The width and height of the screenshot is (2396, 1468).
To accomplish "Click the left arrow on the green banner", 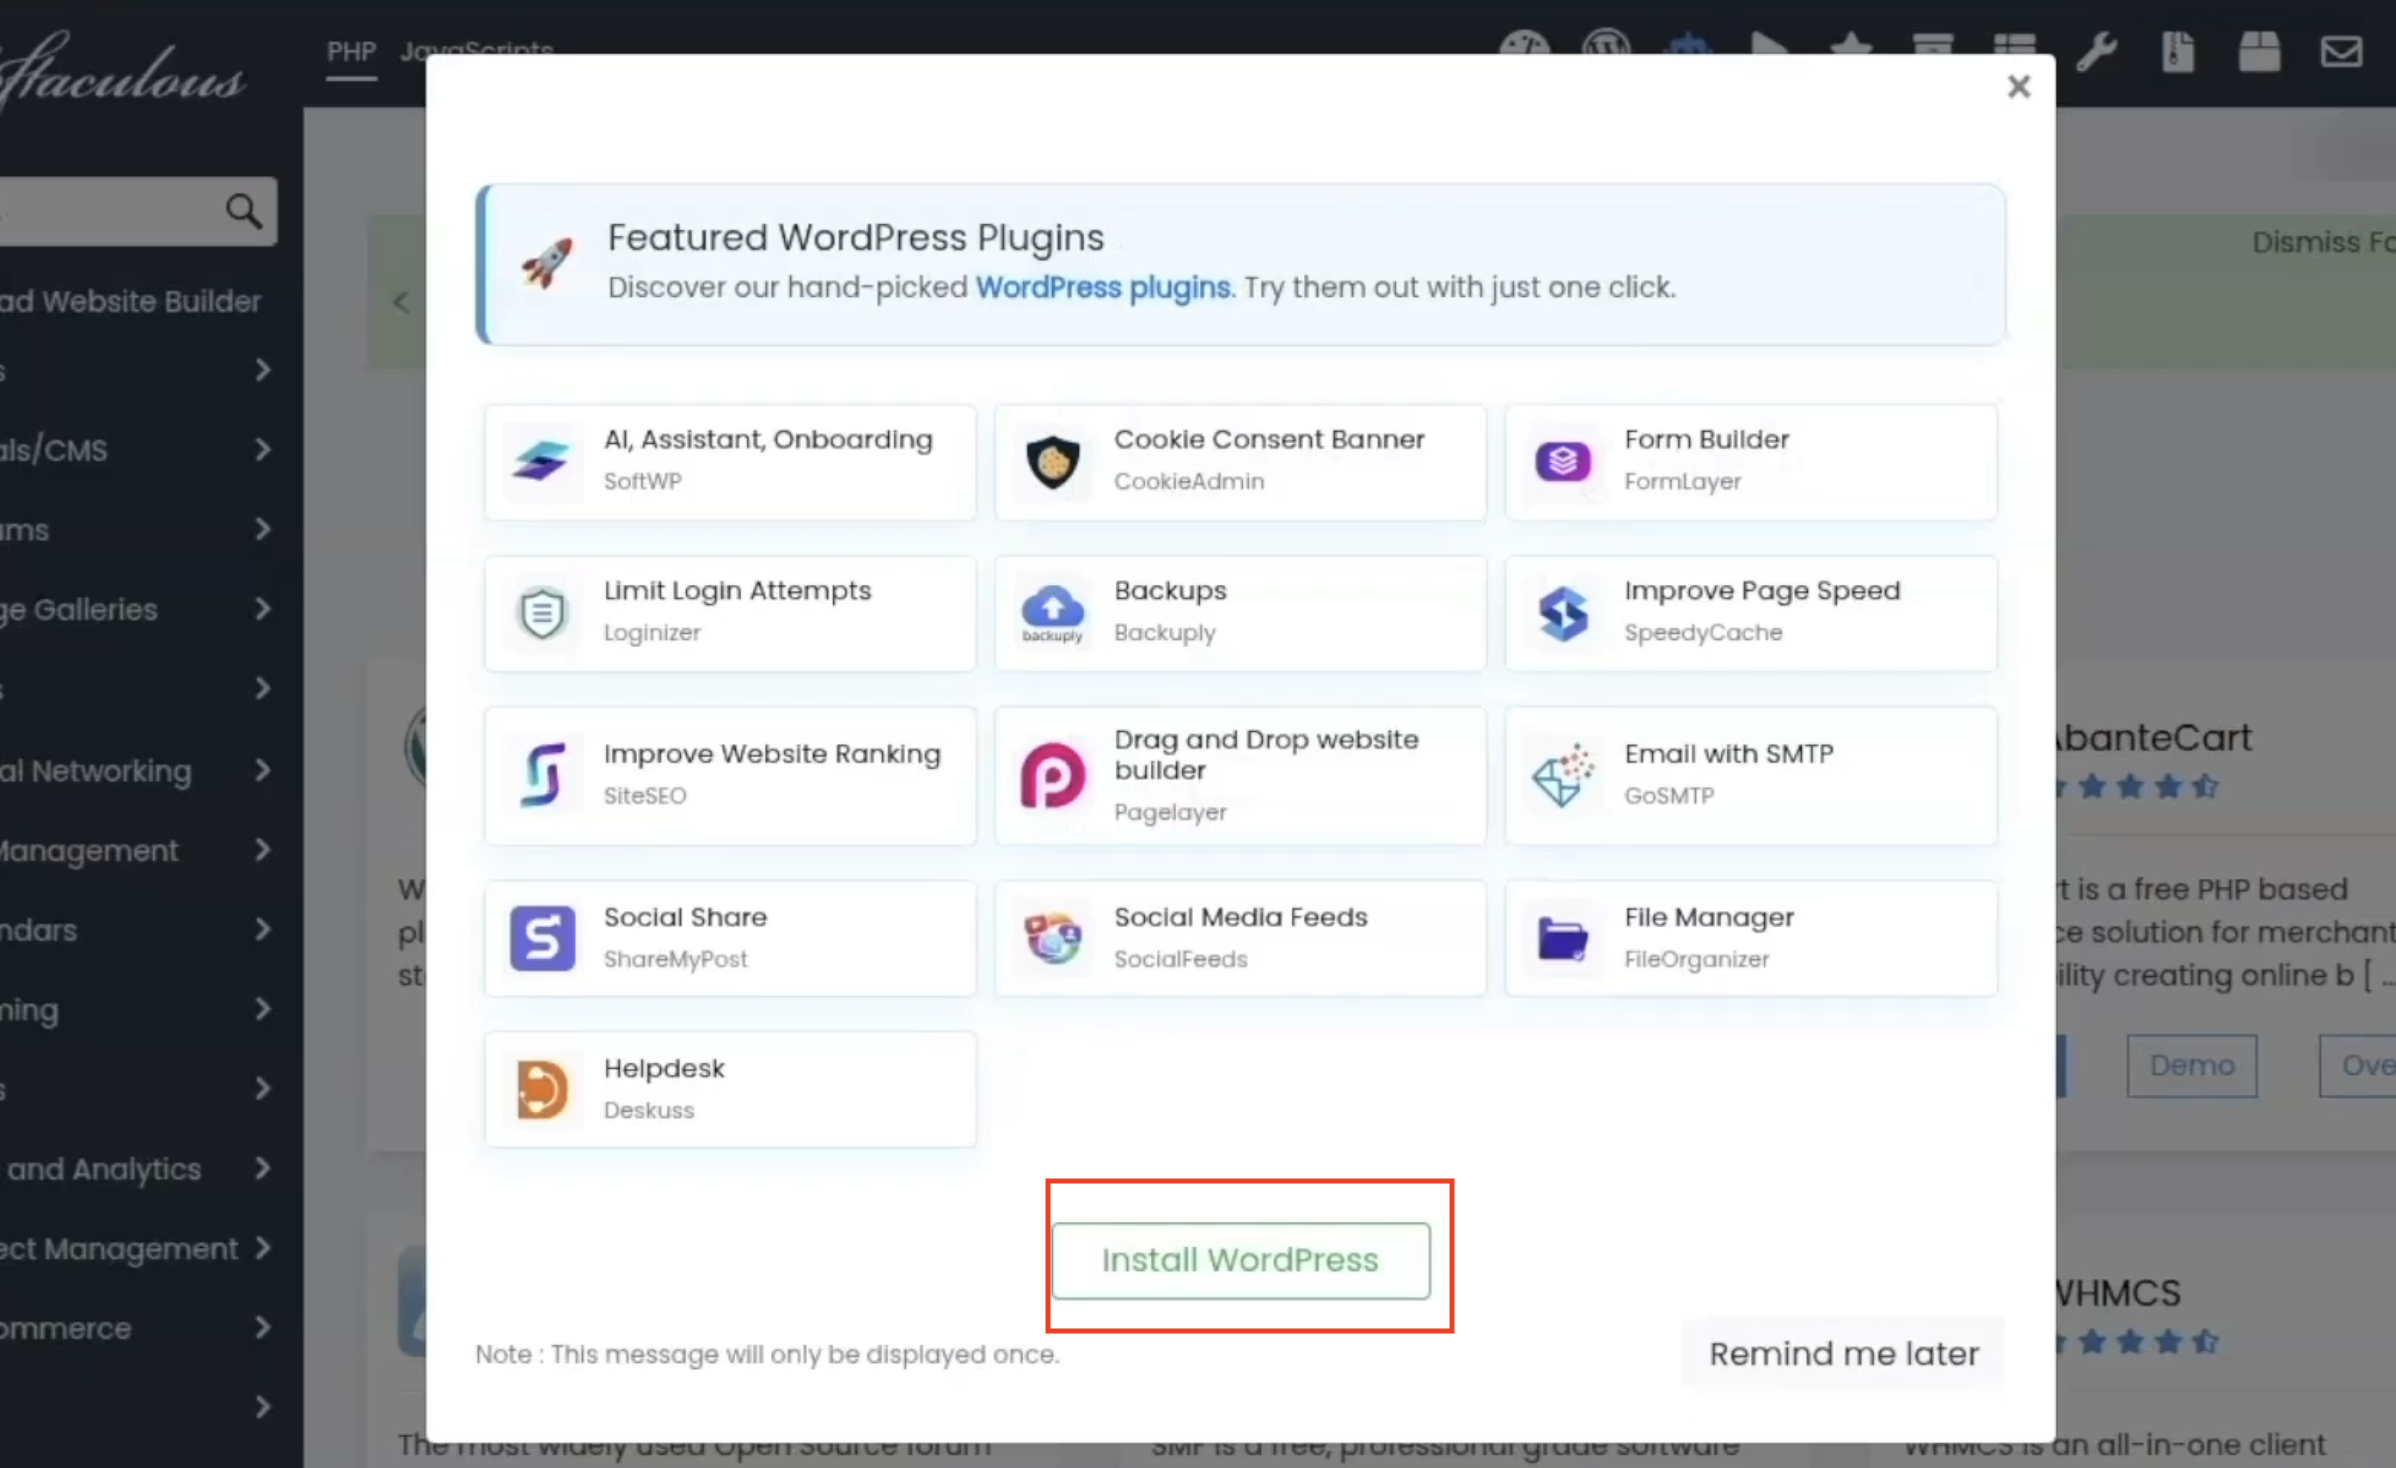I will tap(401, 301).
